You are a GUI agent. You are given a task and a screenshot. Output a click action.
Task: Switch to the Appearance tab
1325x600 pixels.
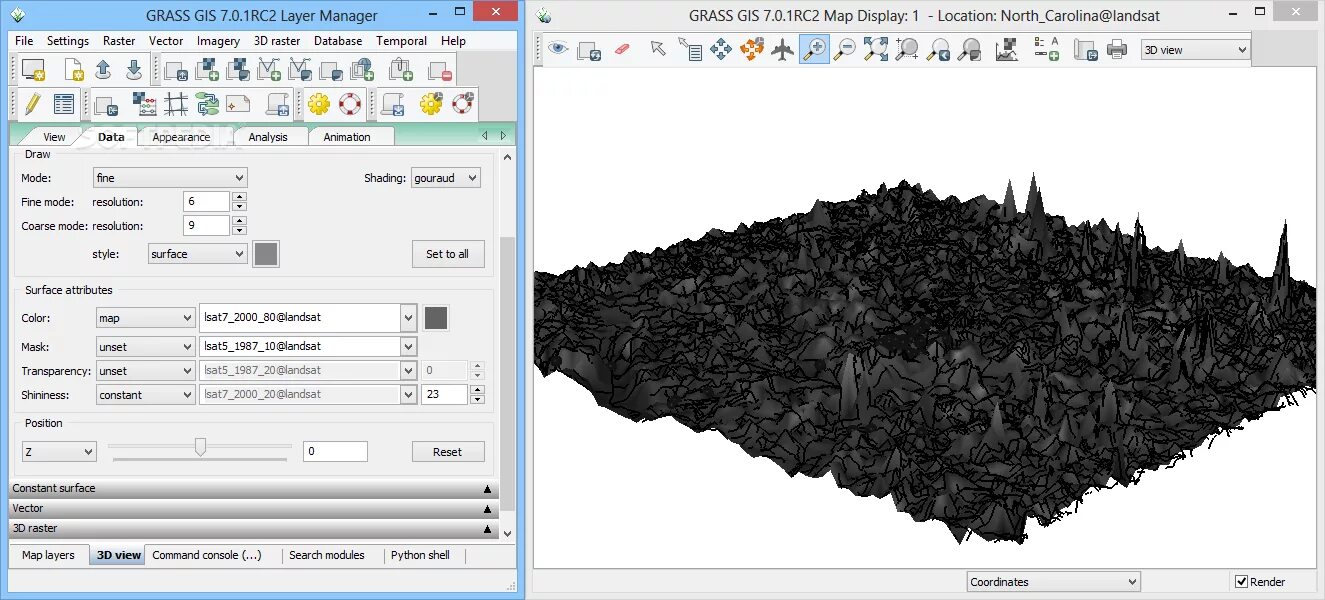click(181, 137)
